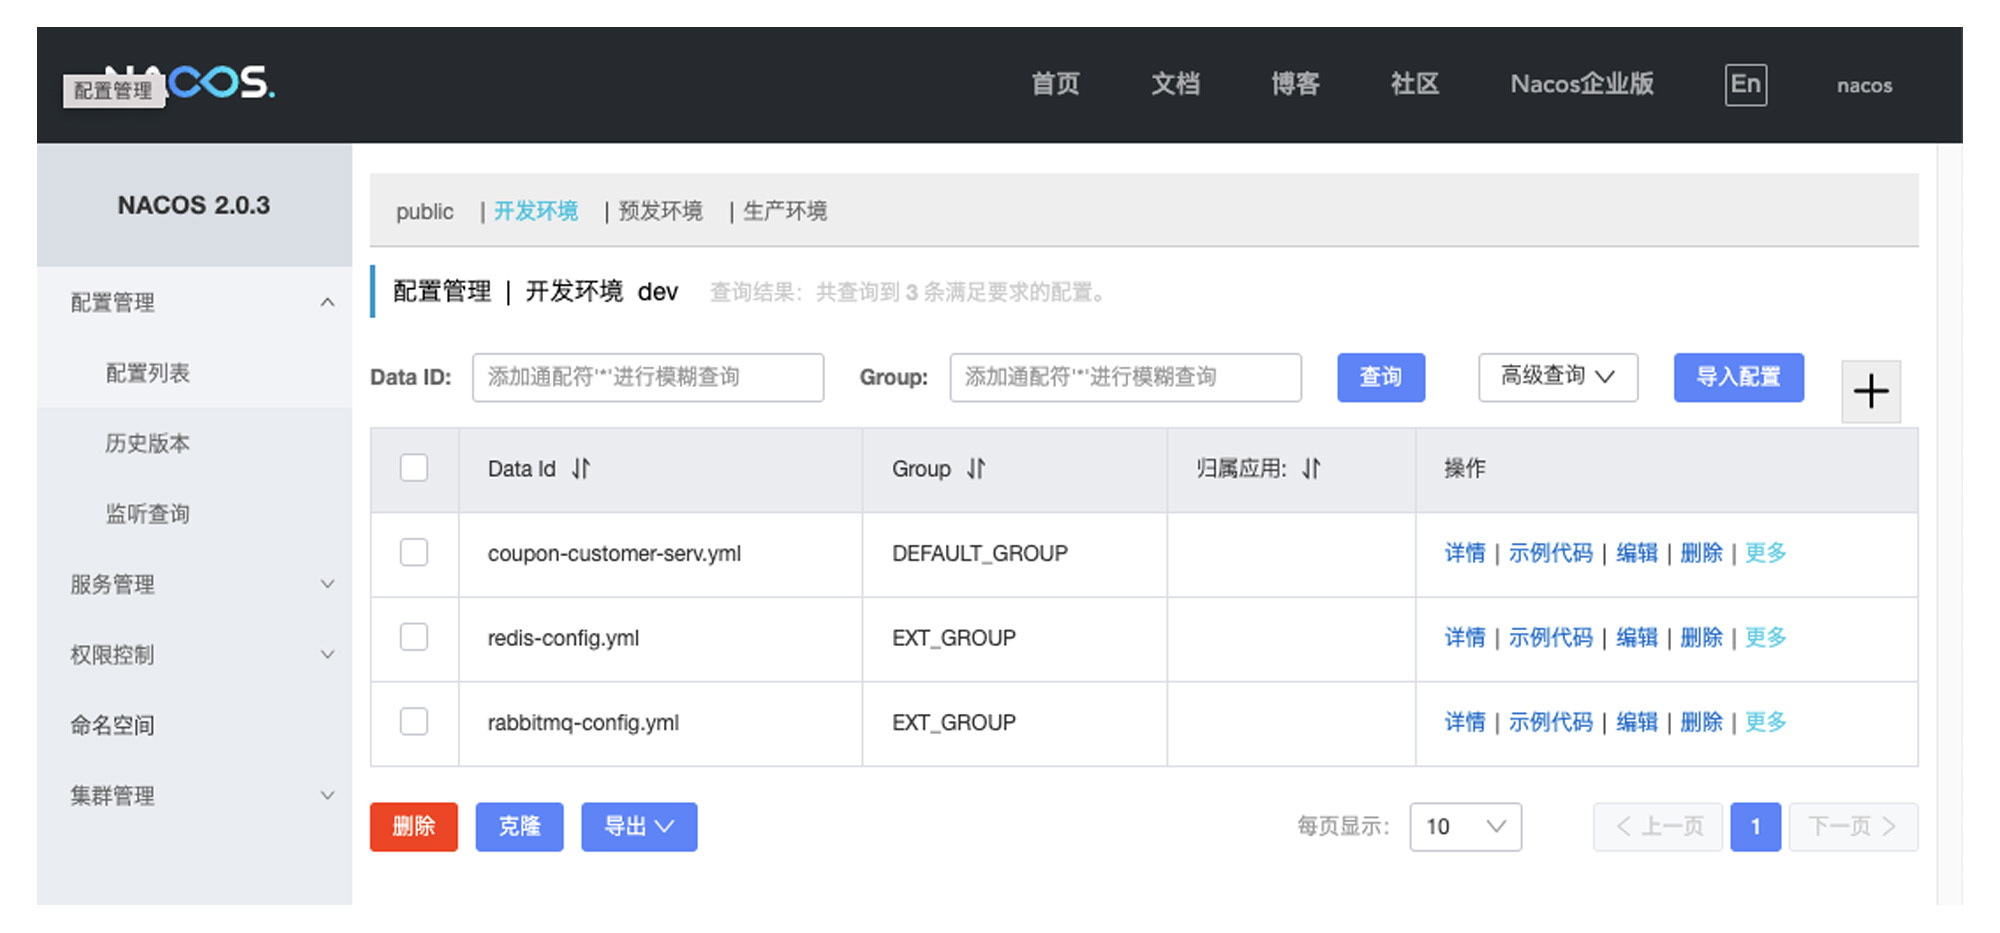Open the 导出 export dropdown button
Viewport: 2000px width, 933px height.
coord(639,826)
